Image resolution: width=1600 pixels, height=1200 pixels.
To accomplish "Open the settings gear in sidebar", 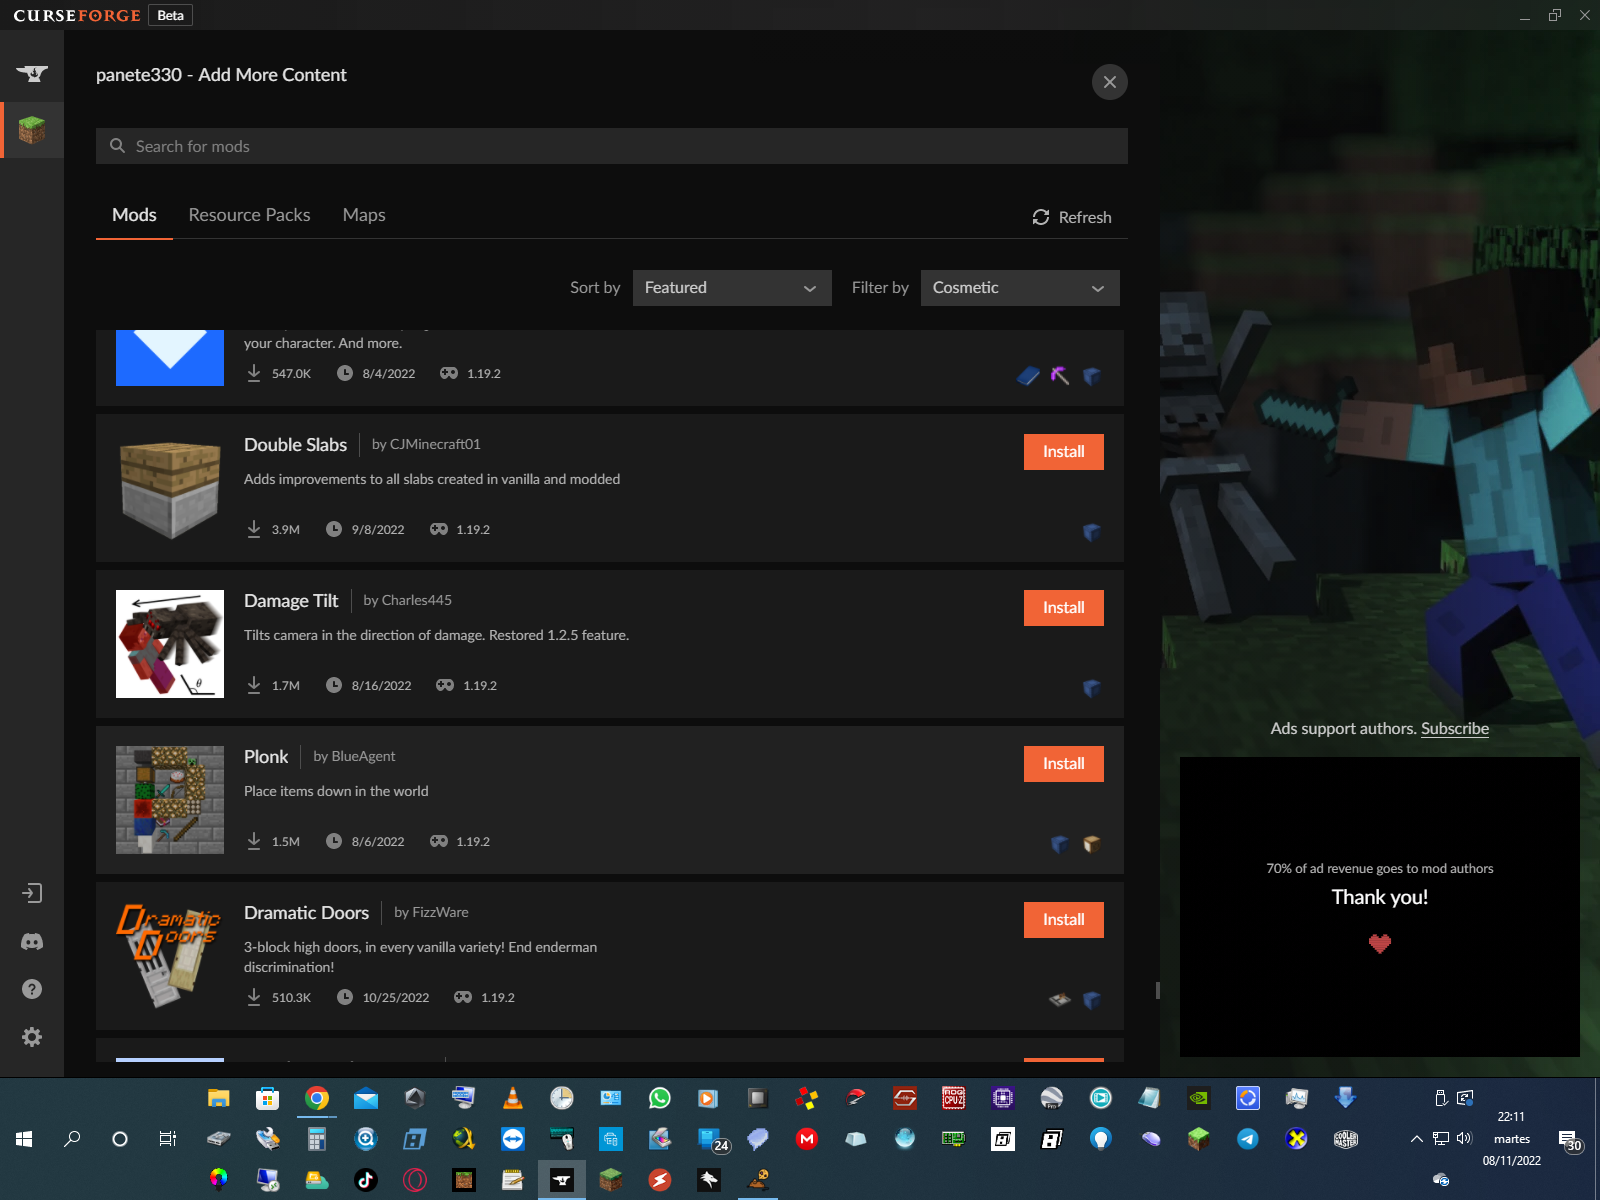I will tap(32, 1037).
